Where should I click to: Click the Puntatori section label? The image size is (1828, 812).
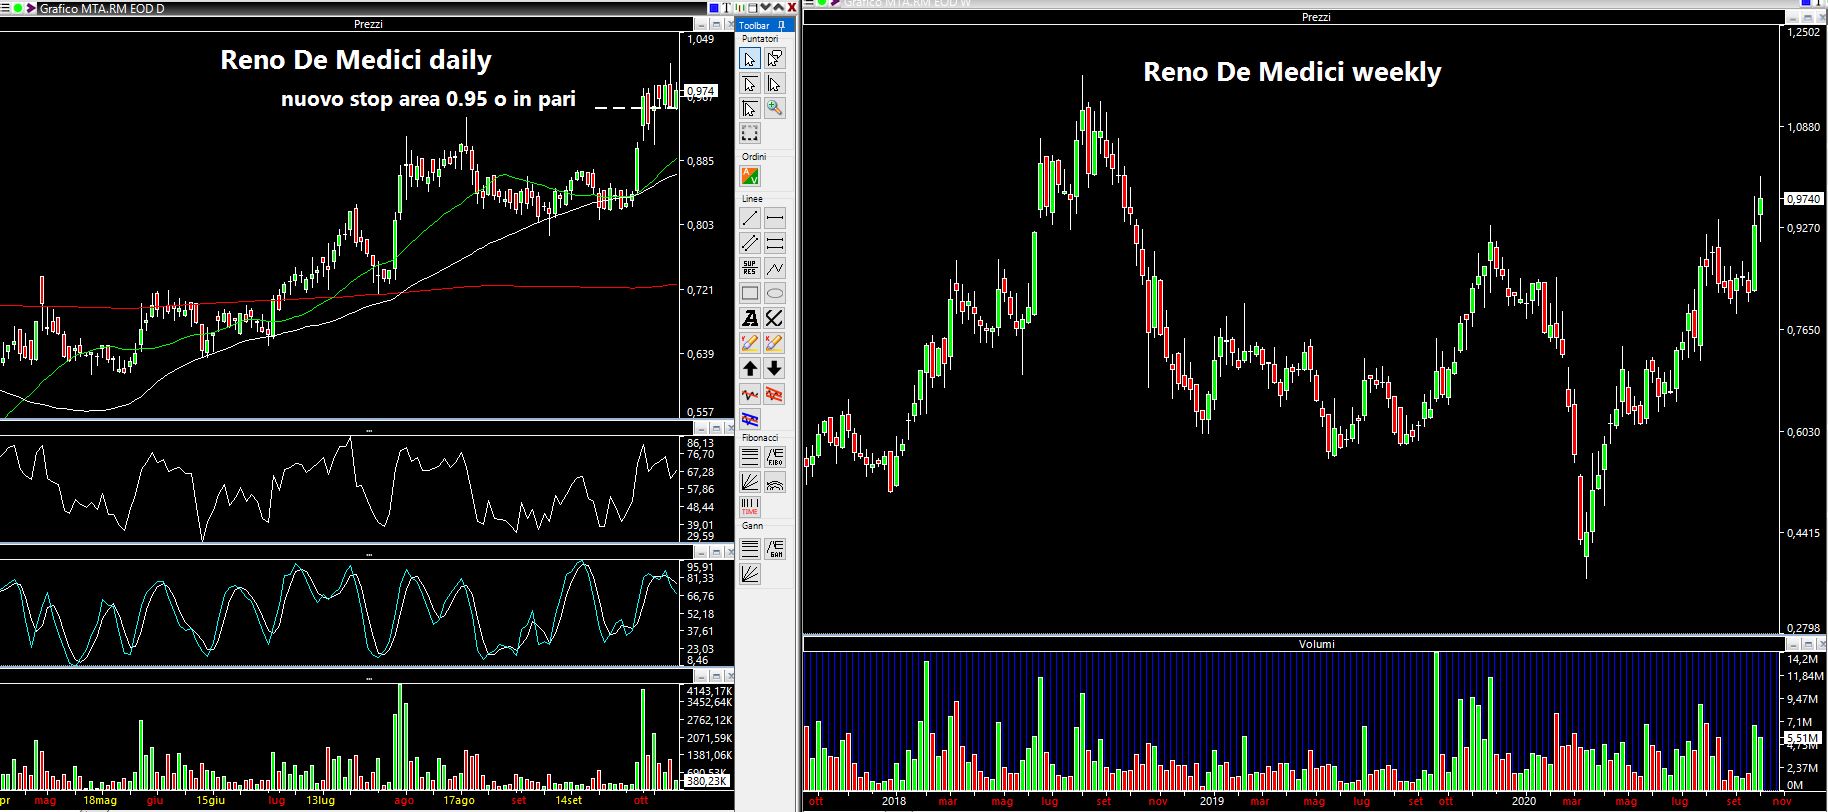click(x=760, y=39)
